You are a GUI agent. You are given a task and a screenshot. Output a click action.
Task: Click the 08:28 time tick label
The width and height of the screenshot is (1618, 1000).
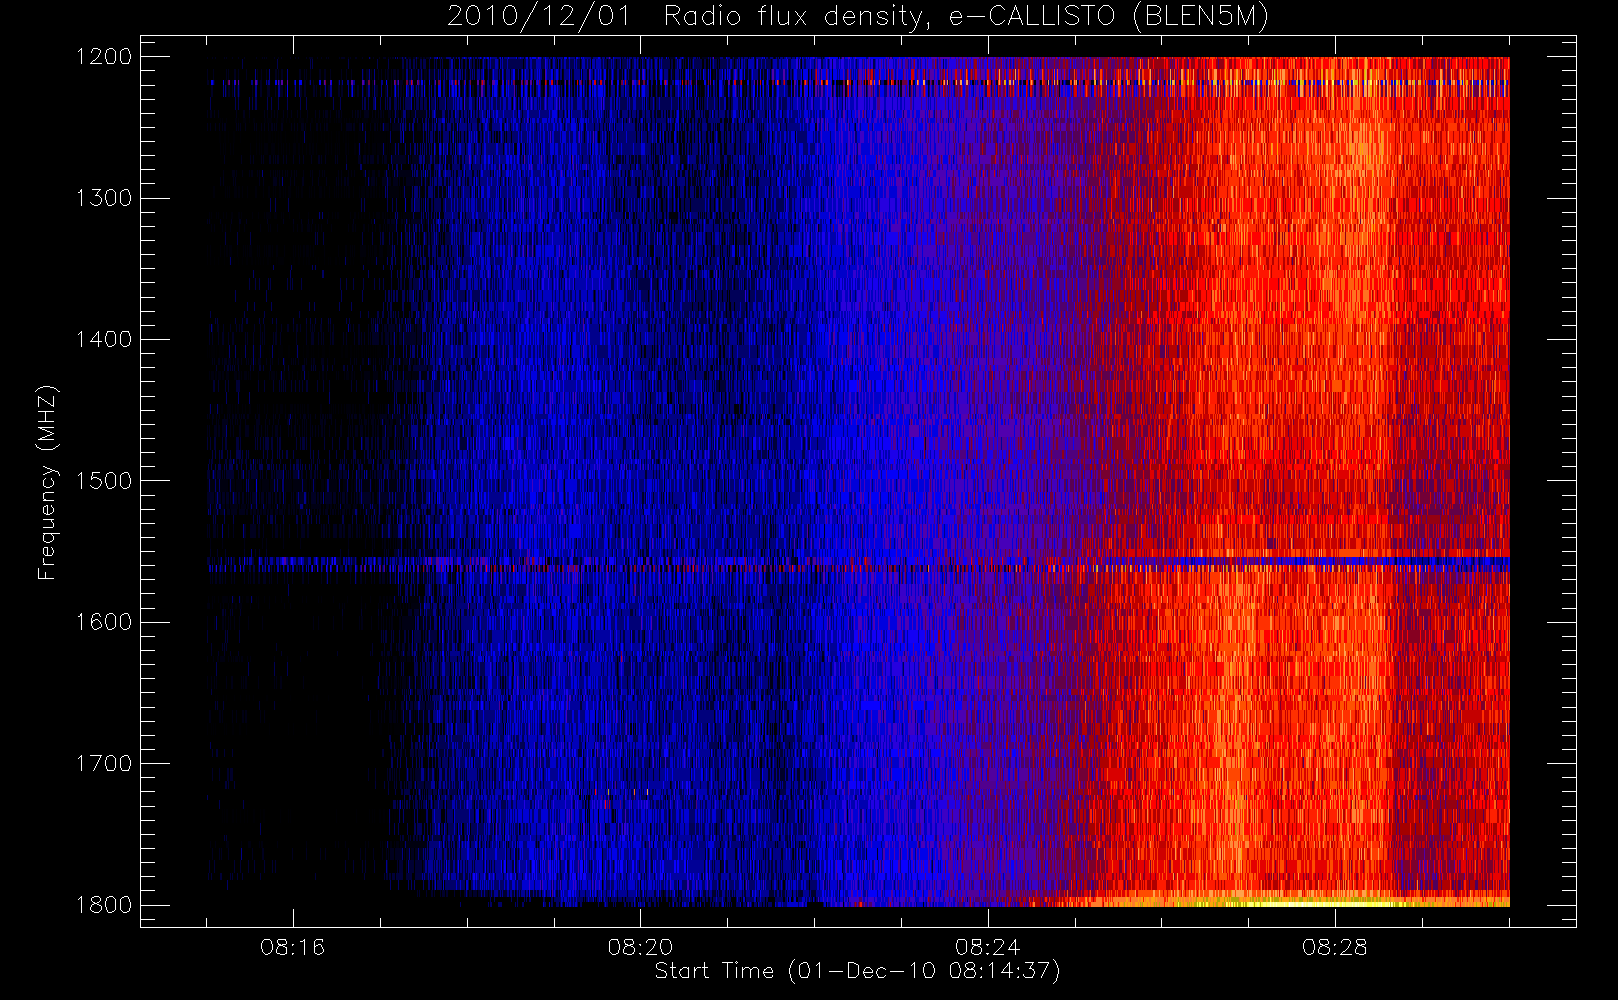[x=1334, y=947]
